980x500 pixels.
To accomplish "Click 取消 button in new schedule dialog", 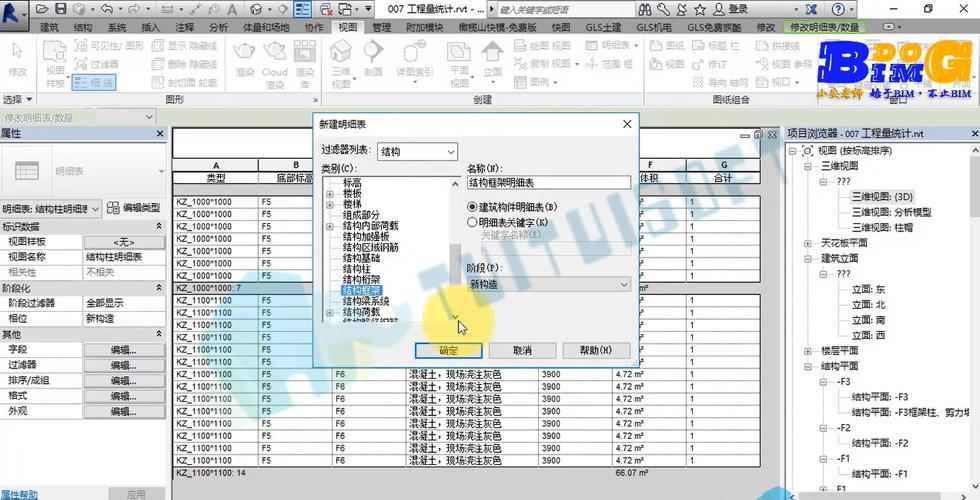I will pyautogui.click(x=522, y=351).
